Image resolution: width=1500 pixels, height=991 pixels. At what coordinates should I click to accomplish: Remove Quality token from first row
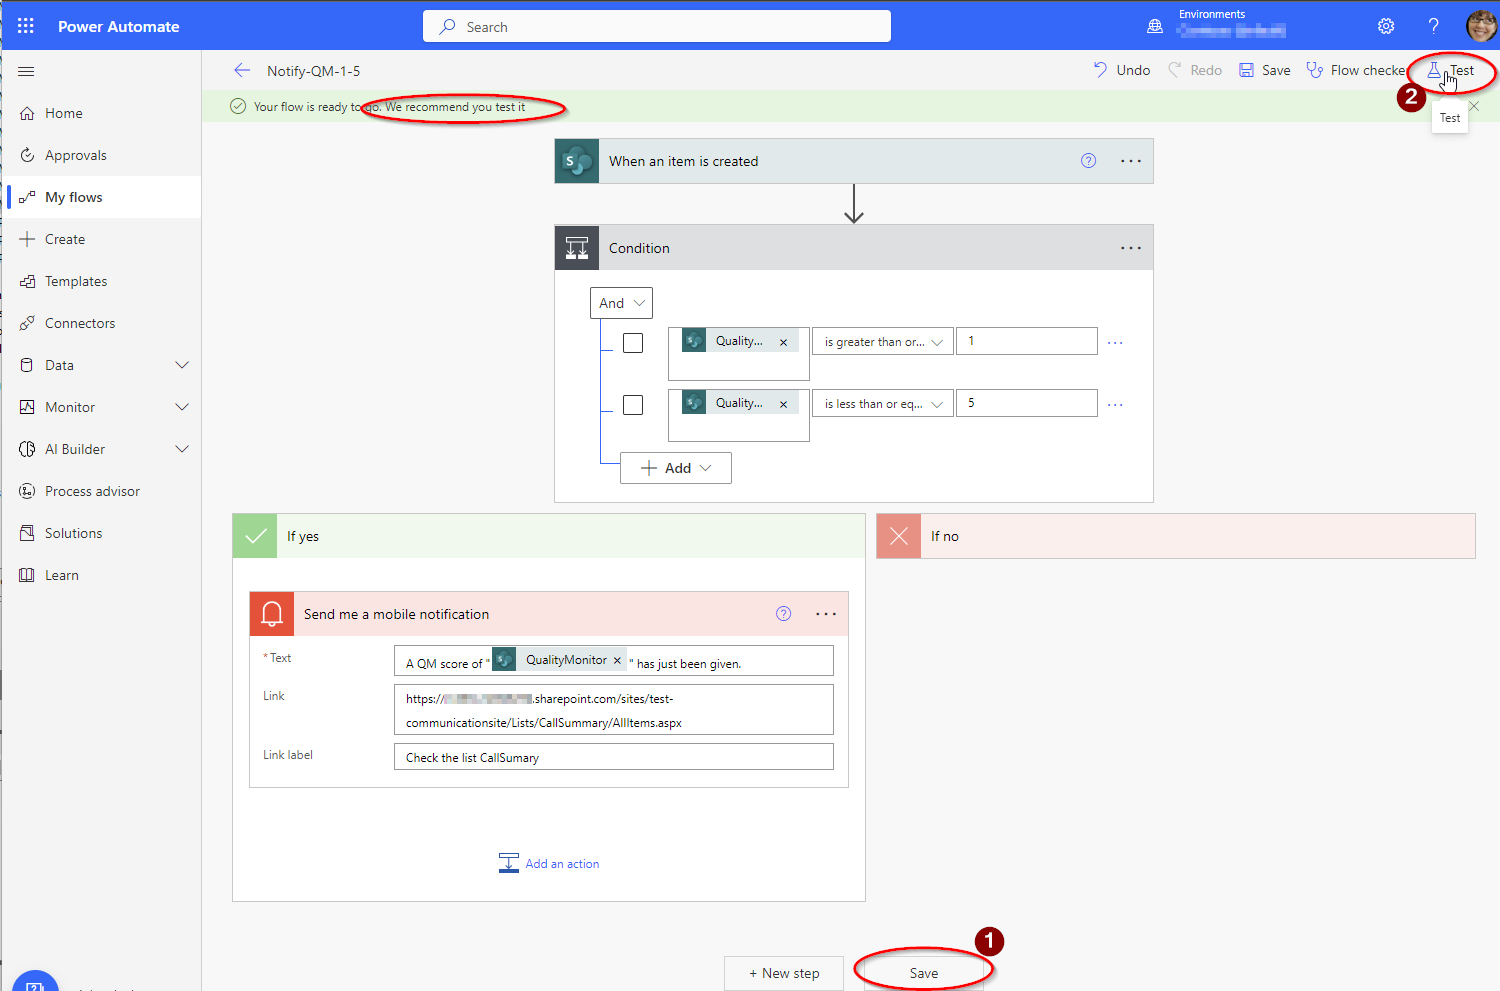(783, 342)
